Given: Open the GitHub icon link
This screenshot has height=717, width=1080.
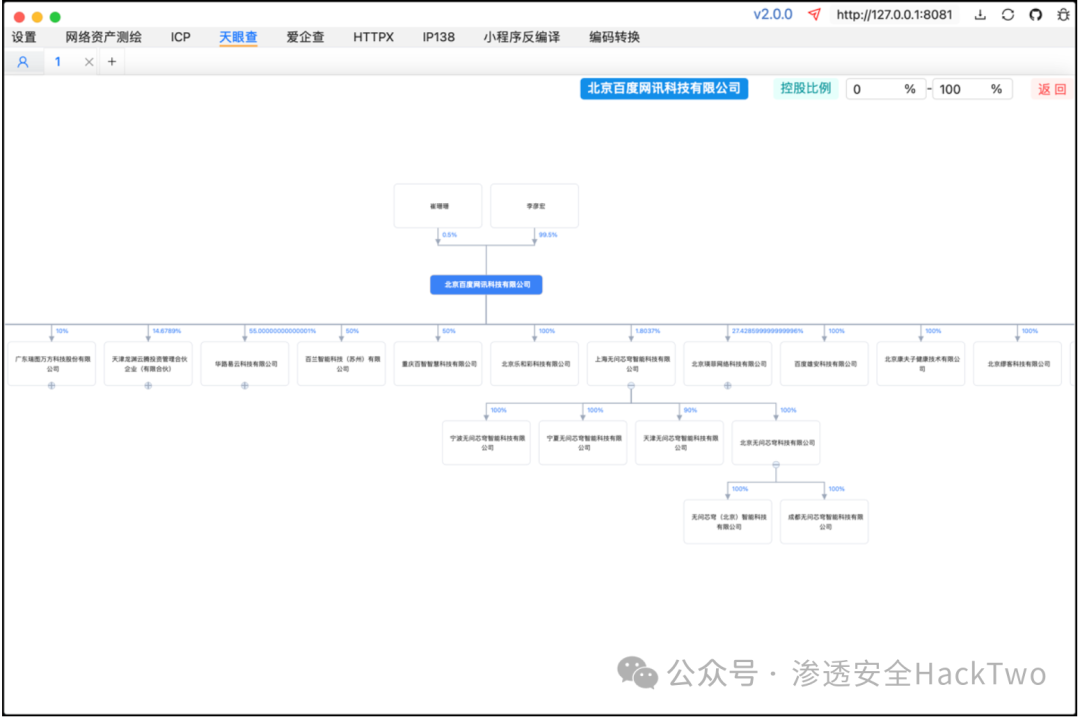Looking at the screenshot, I should point(1035,14).
